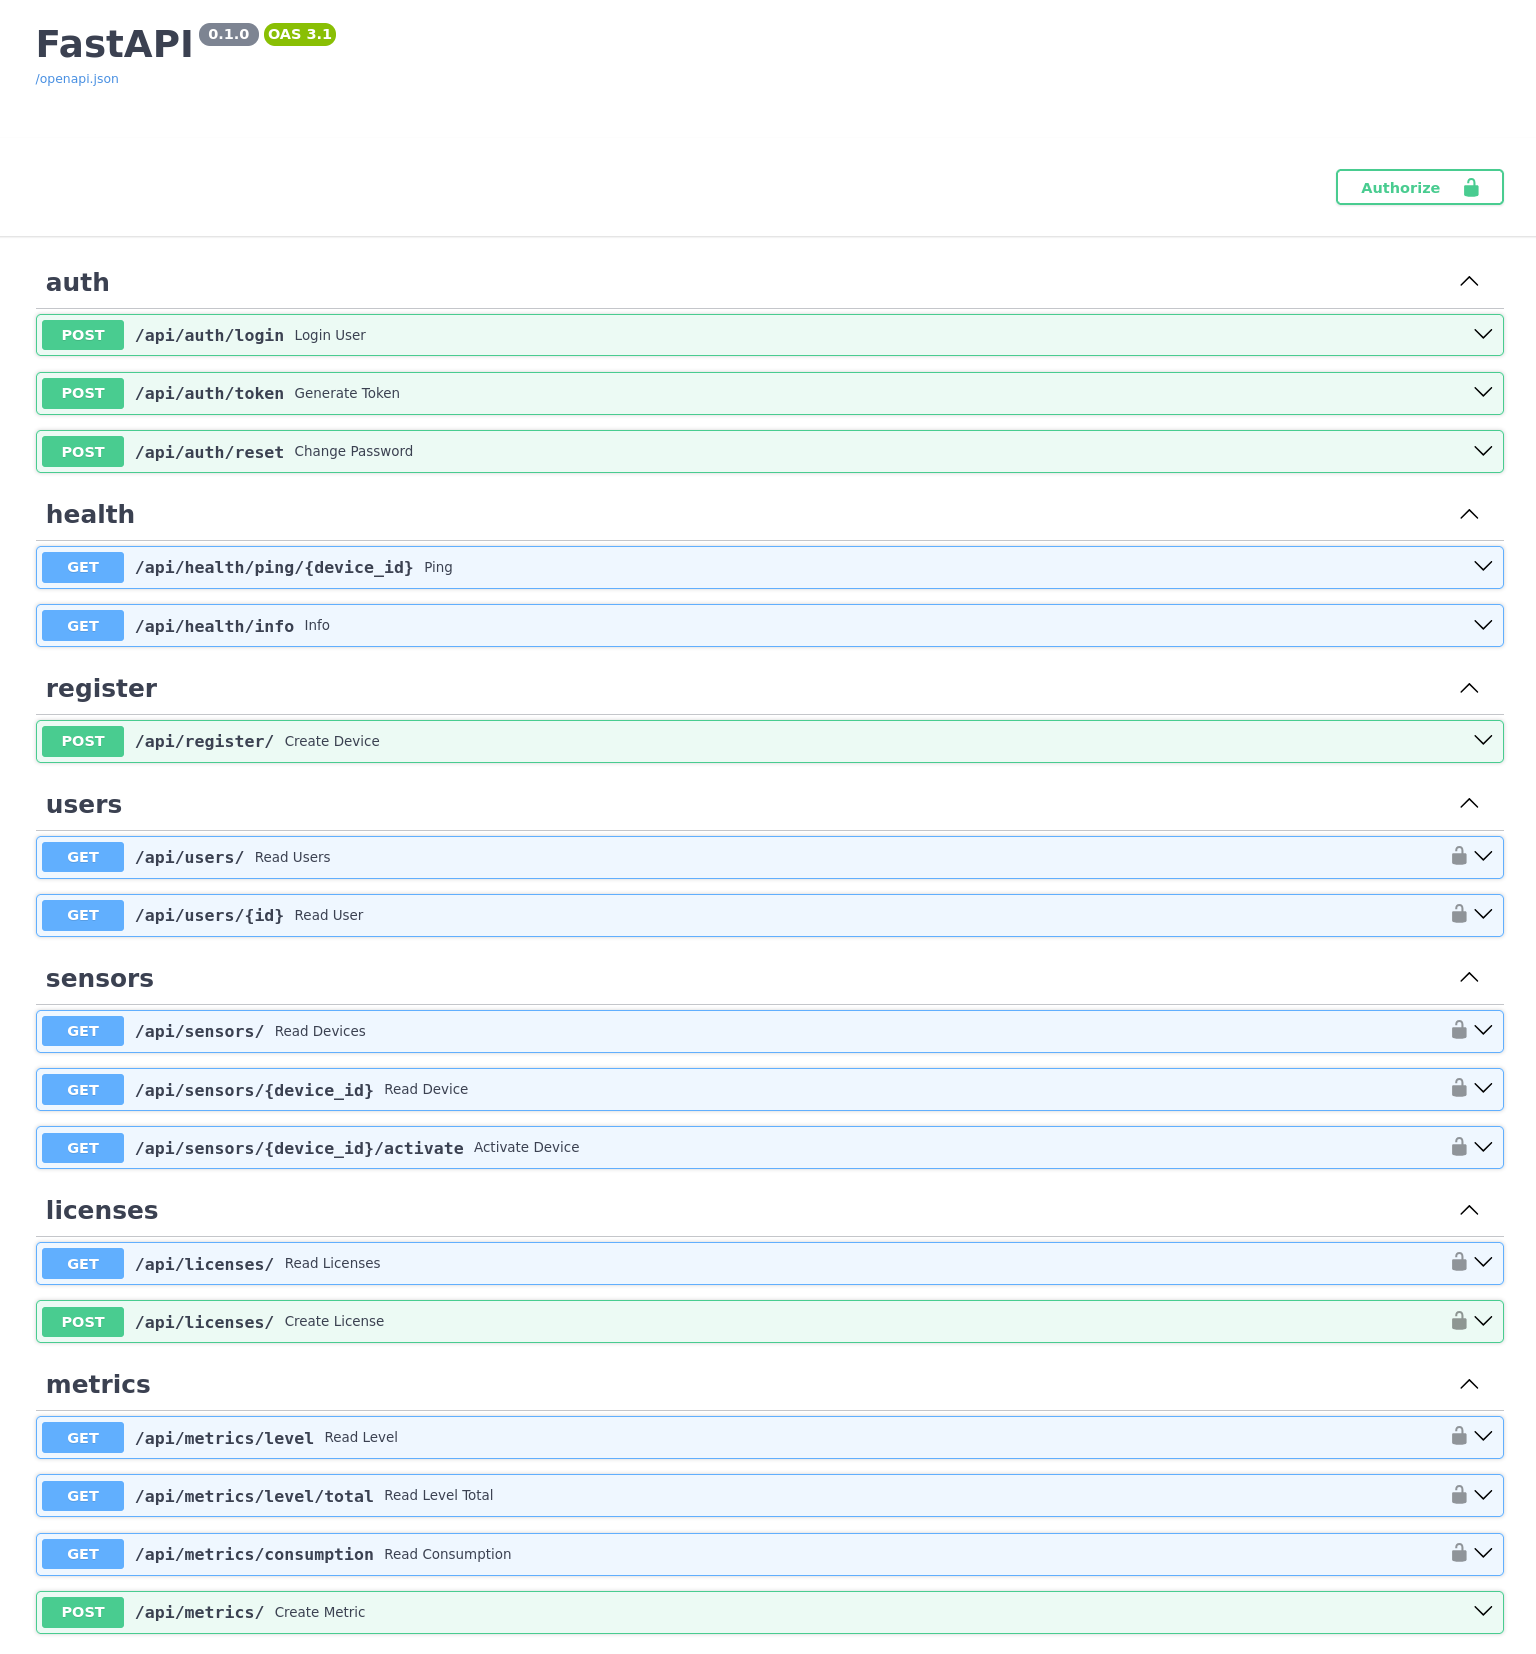Click the FastAPI title

[114, 44]
